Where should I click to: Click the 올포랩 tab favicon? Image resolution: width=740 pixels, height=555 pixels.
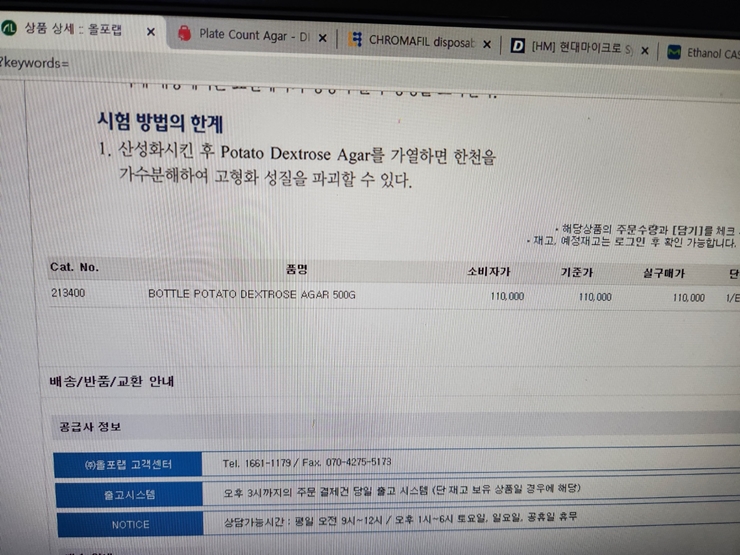pyautogui.click(x=9, y=29)
